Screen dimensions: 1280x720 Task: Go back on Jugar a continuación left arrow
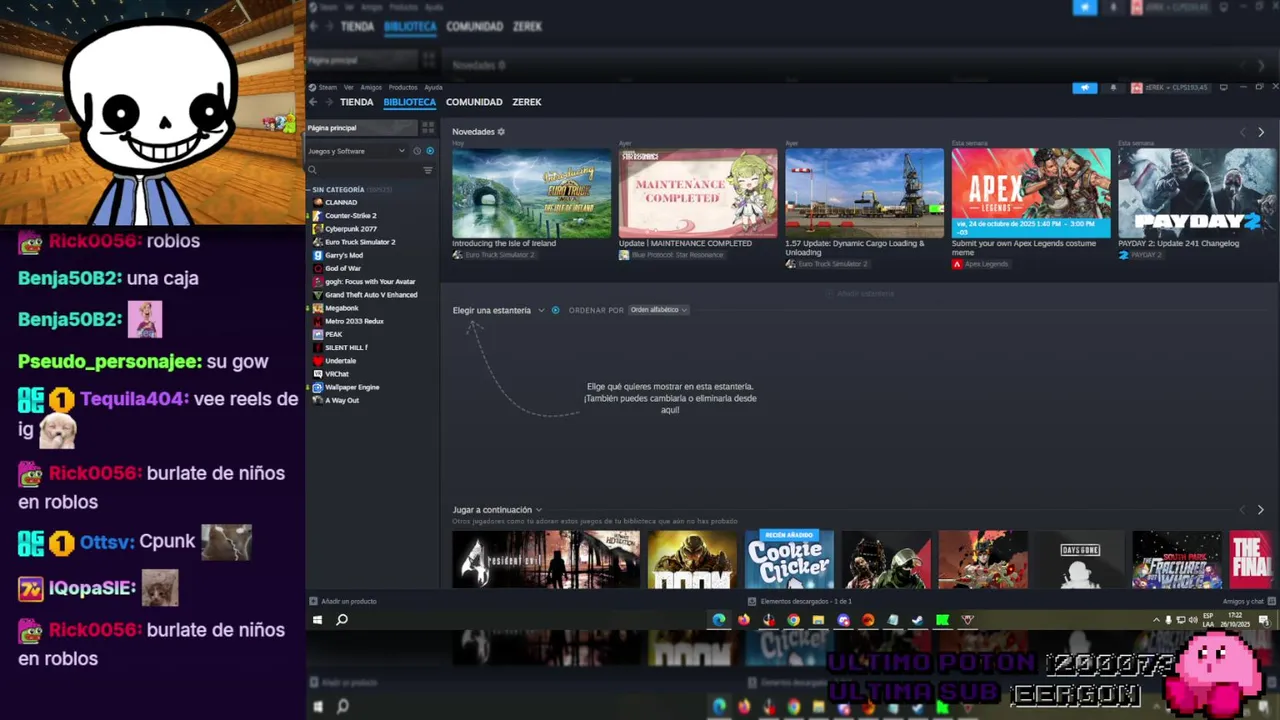(1243, 510)
